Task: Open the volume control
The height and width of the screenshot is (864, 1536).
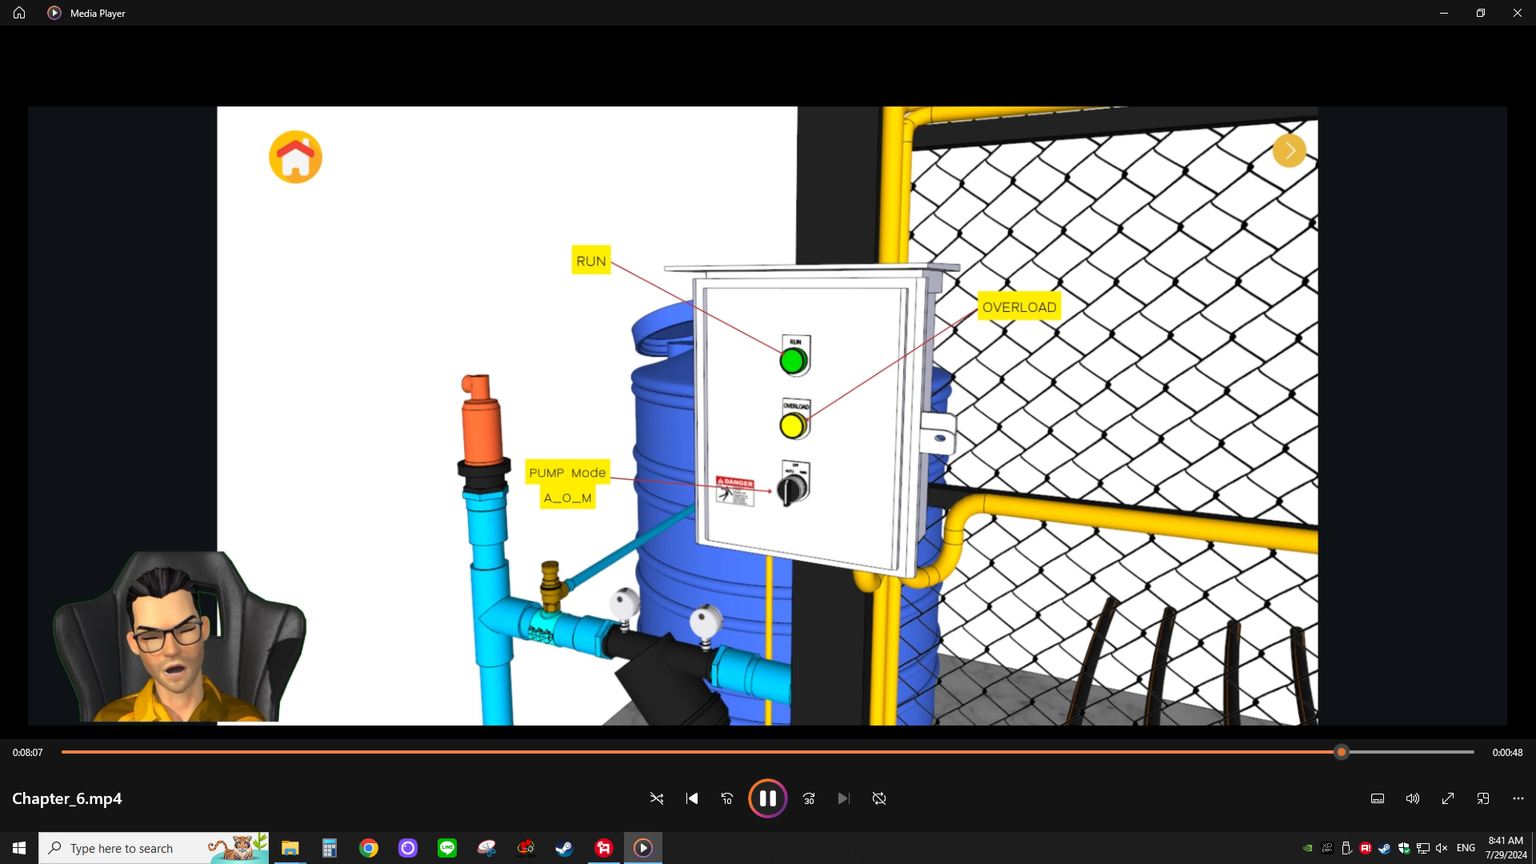Action: [1412, 798]
